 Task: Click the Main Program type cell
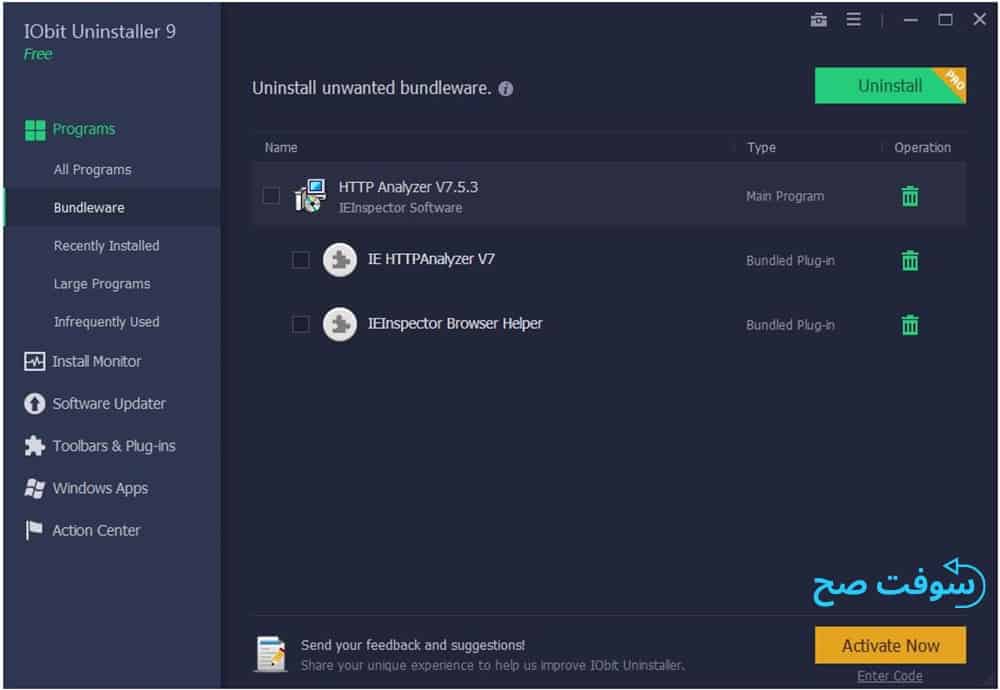(785, 196)
